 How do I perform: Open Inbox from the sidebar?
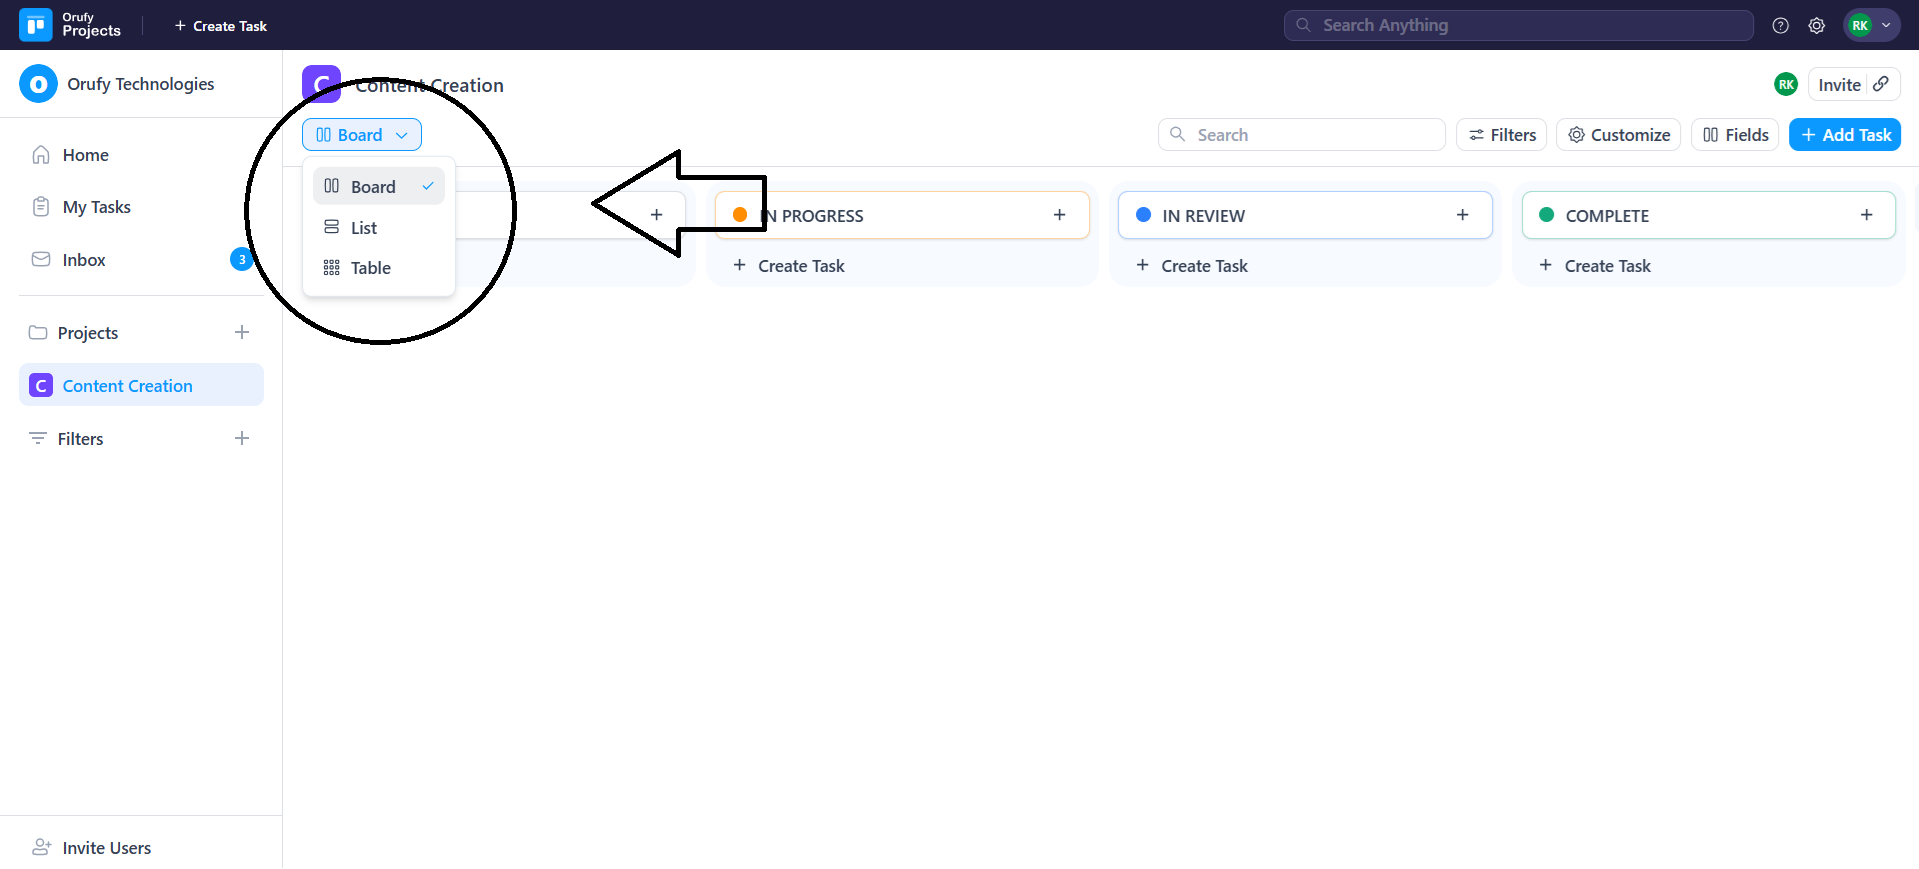coord(84,260)
